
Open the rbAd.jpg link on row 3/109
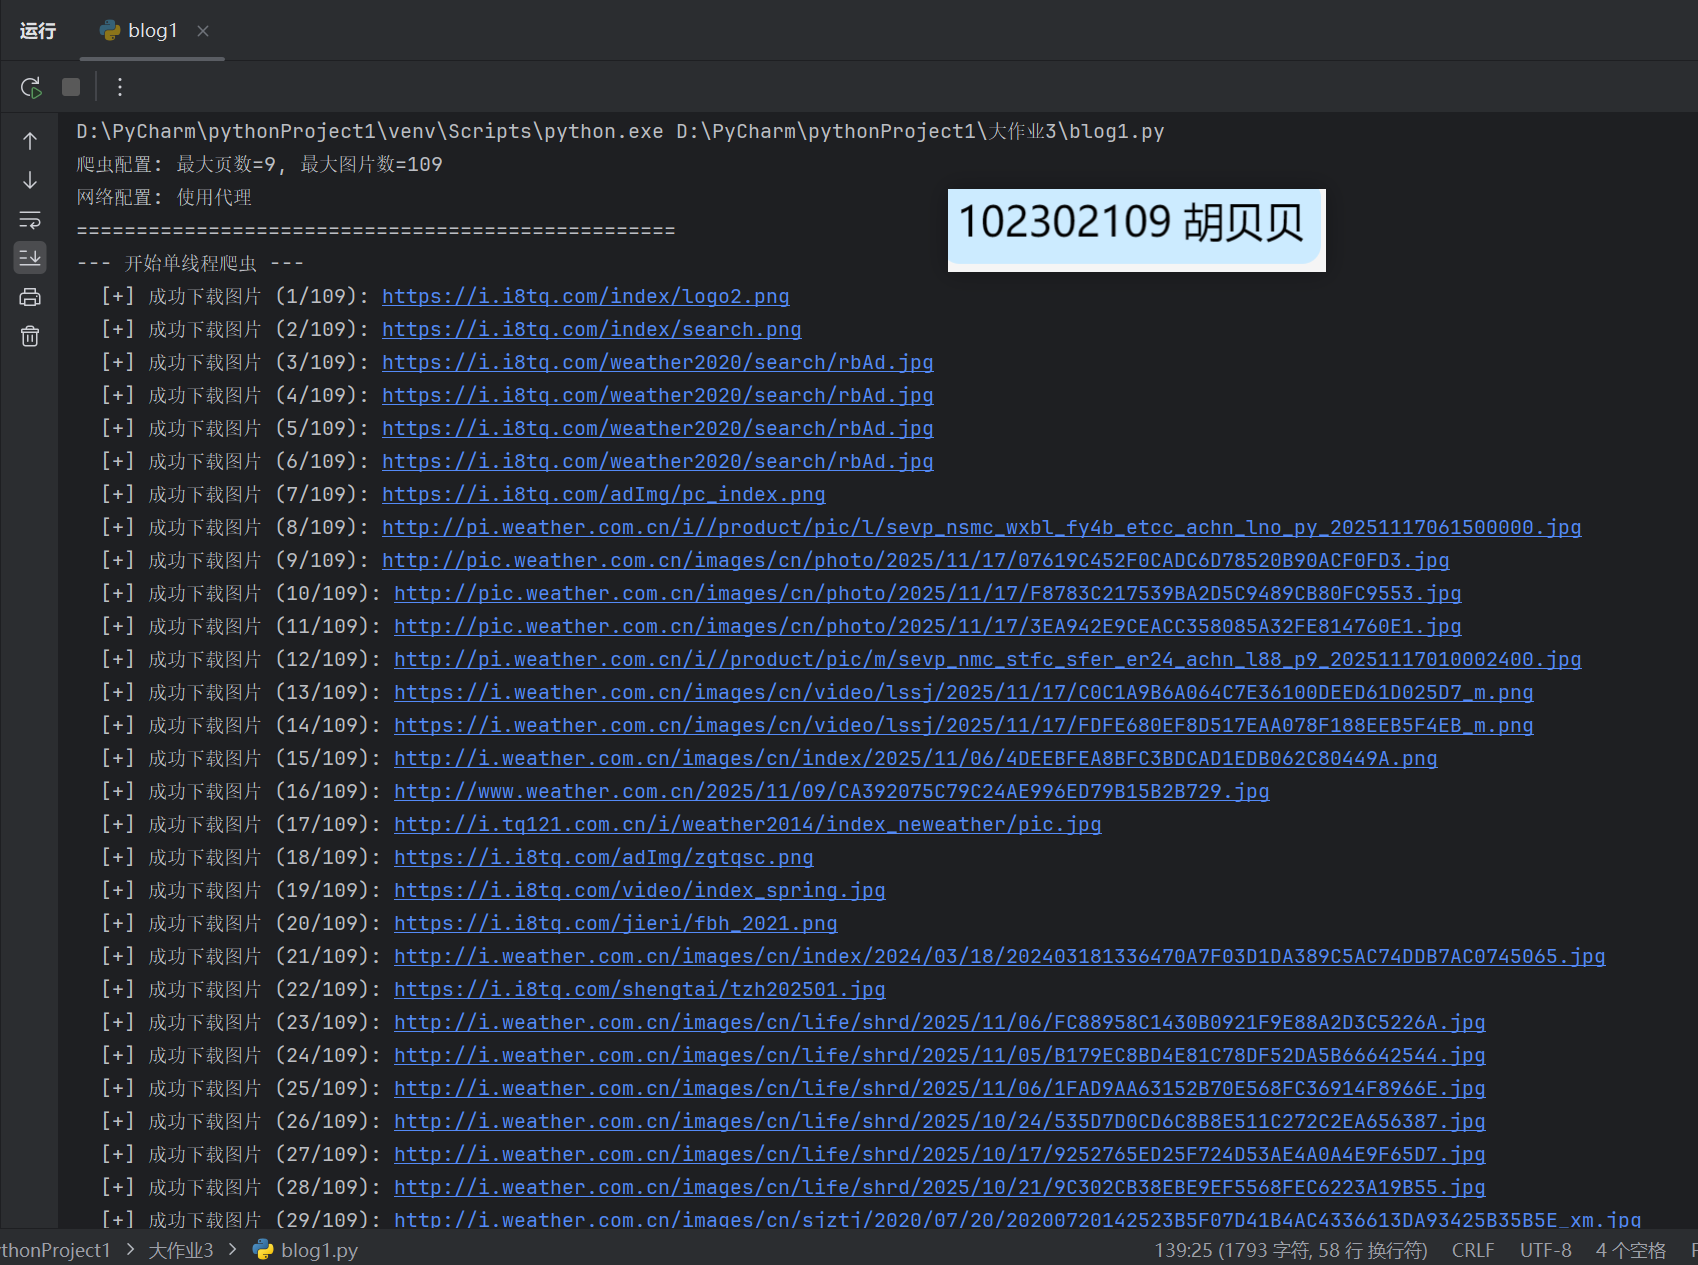click(x=658, y=363)
